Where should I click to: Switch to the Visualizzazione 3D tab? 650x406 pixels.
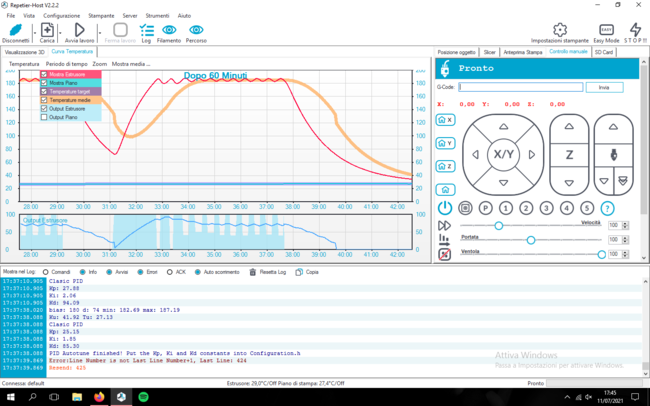[24, 51]
